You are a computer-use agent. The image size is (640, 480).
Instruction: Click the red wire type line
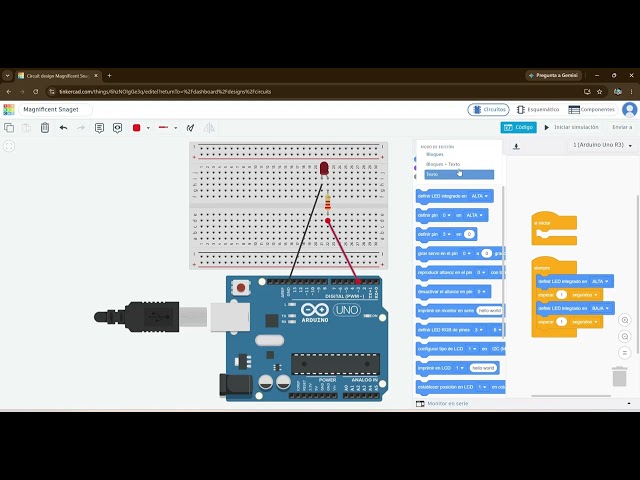click(x=163, y=127)
